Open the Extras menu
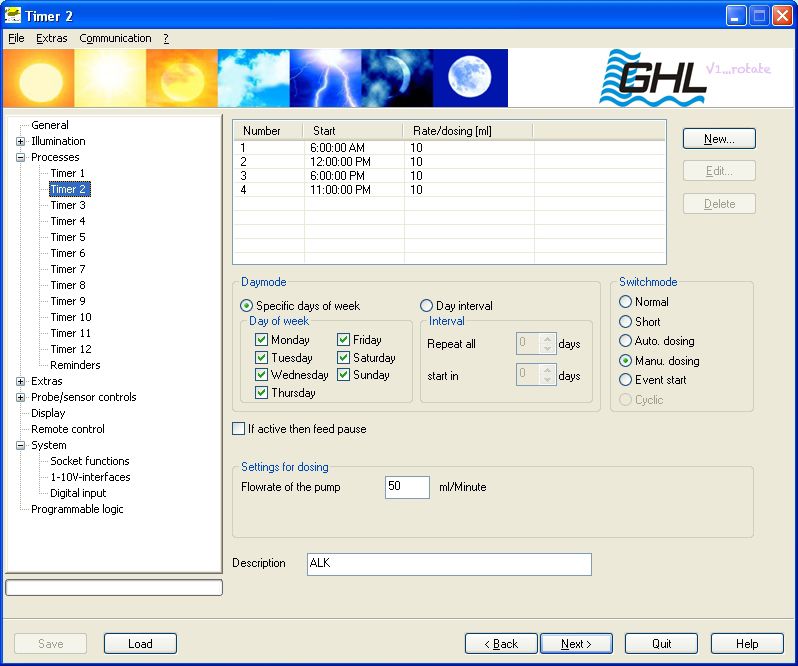Screen dimensions: 798x666 [x=51, y=38]
